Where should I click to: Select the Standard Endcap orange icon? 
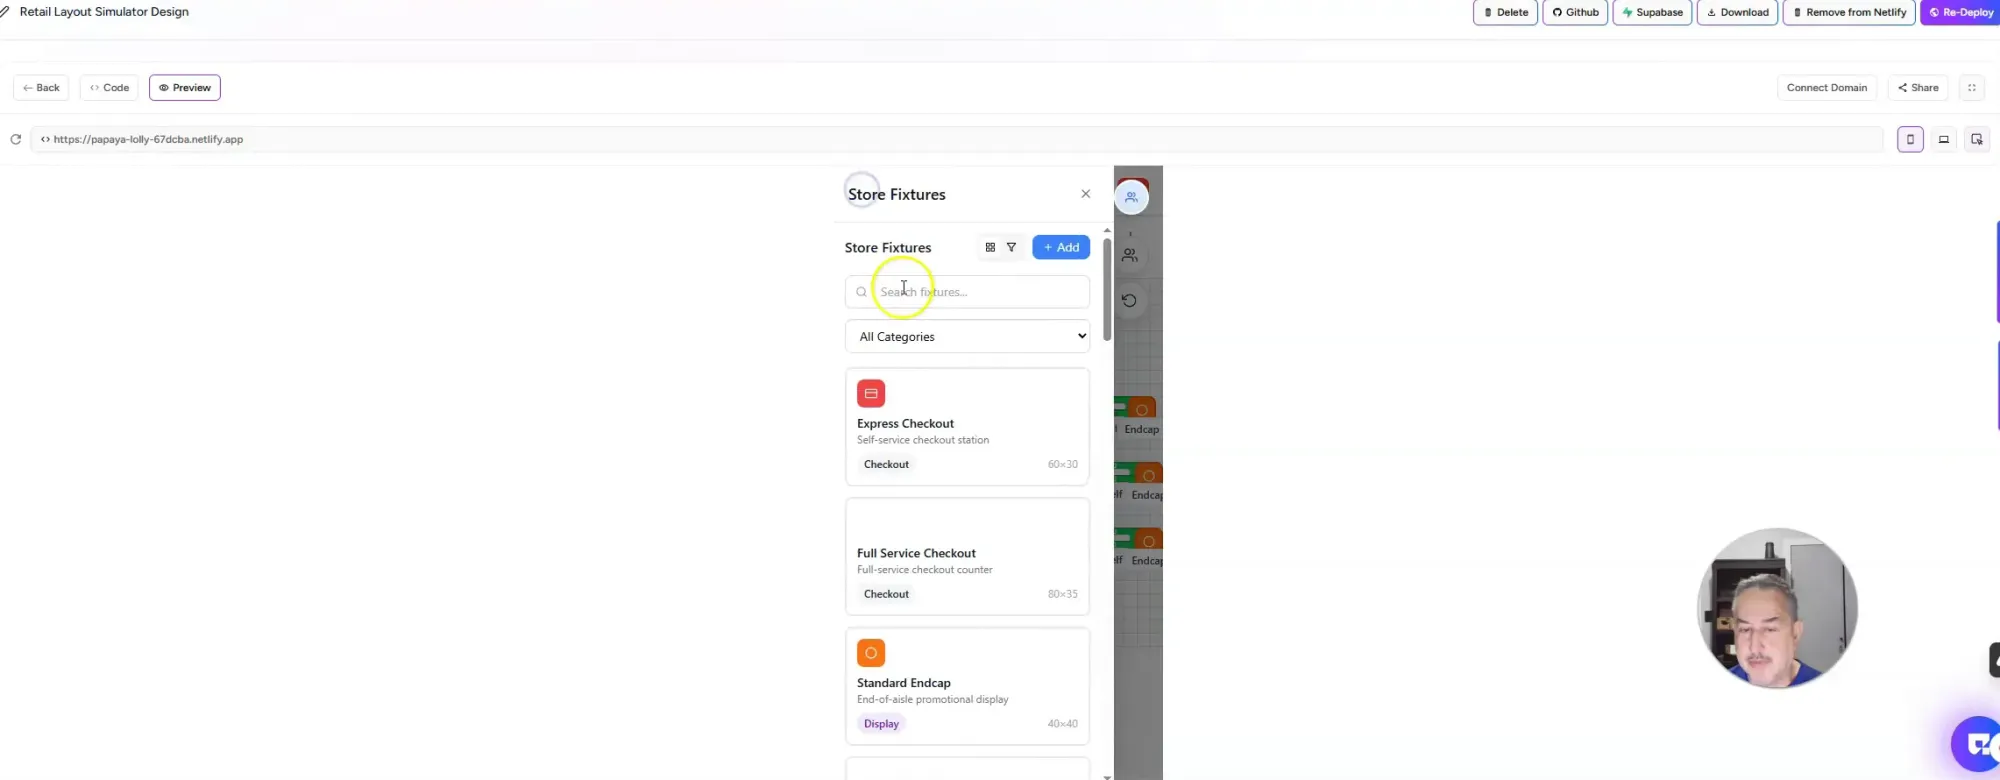pyautogui.click(x=871, y=653)
